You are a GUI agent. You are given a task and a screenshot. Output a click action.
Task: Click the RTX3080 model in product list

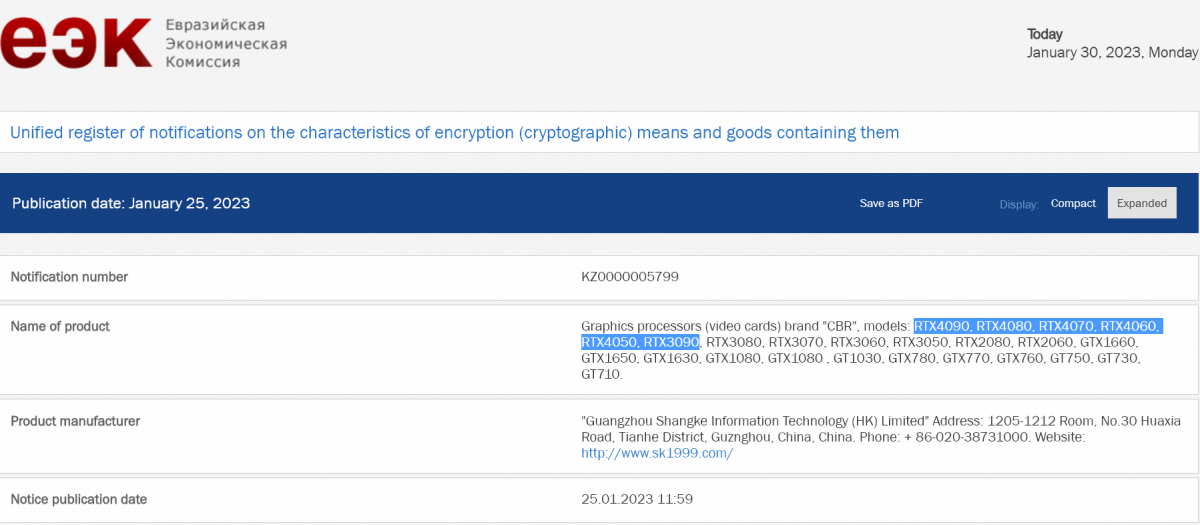(x=734, y=342)
